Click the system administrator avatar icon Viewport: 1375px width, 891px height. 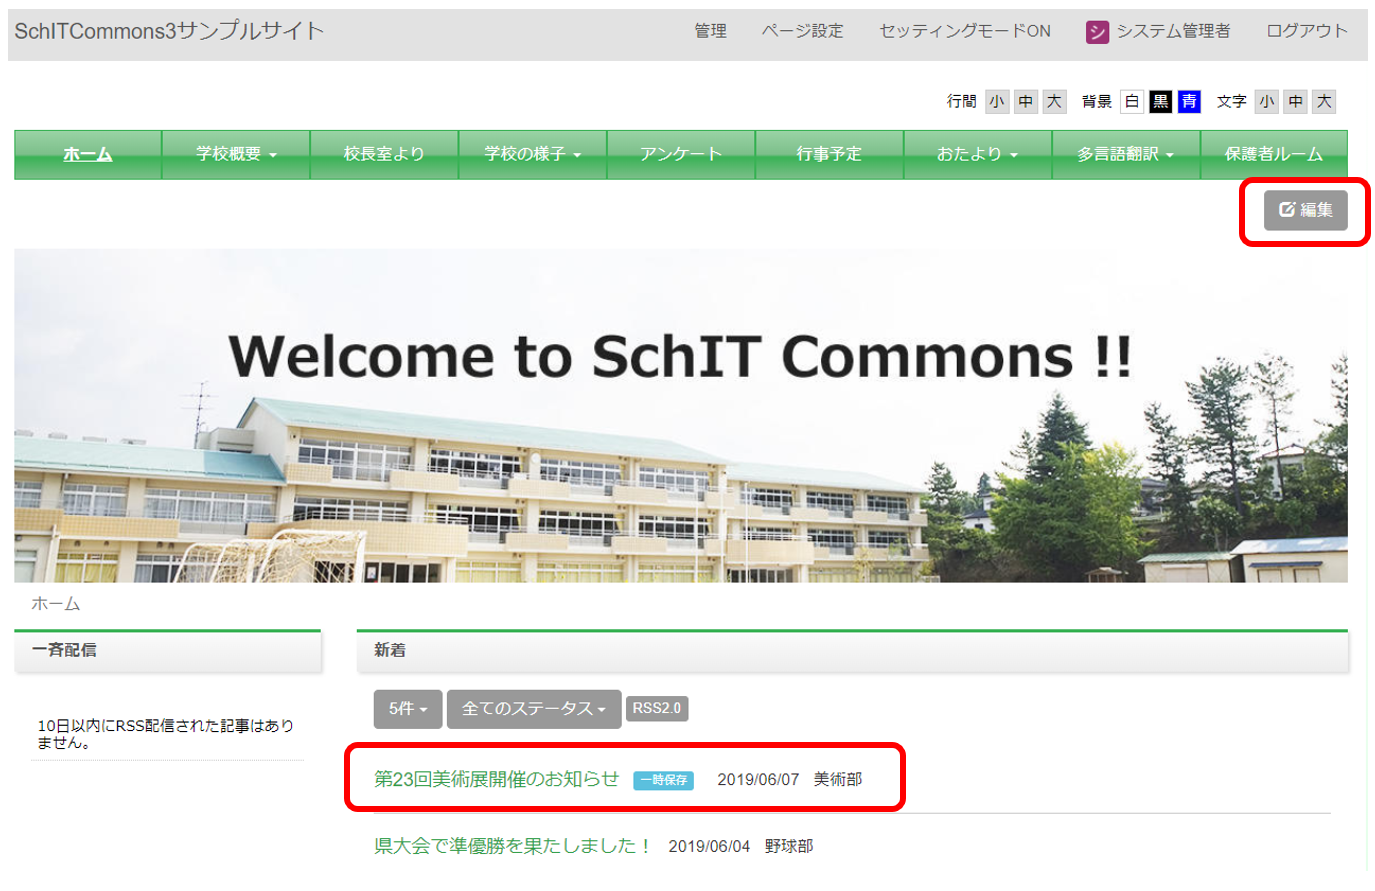(1097, 32)
